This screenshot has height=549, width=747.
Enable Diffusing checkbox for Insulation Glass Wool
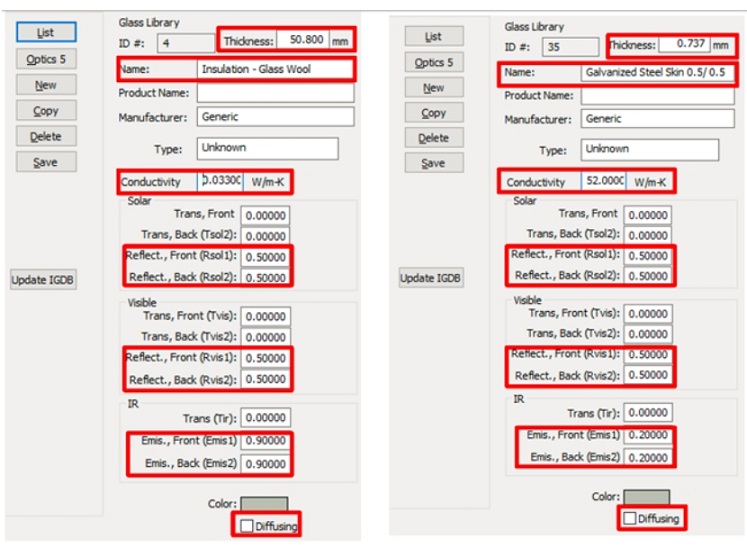[x=246, y=525]
